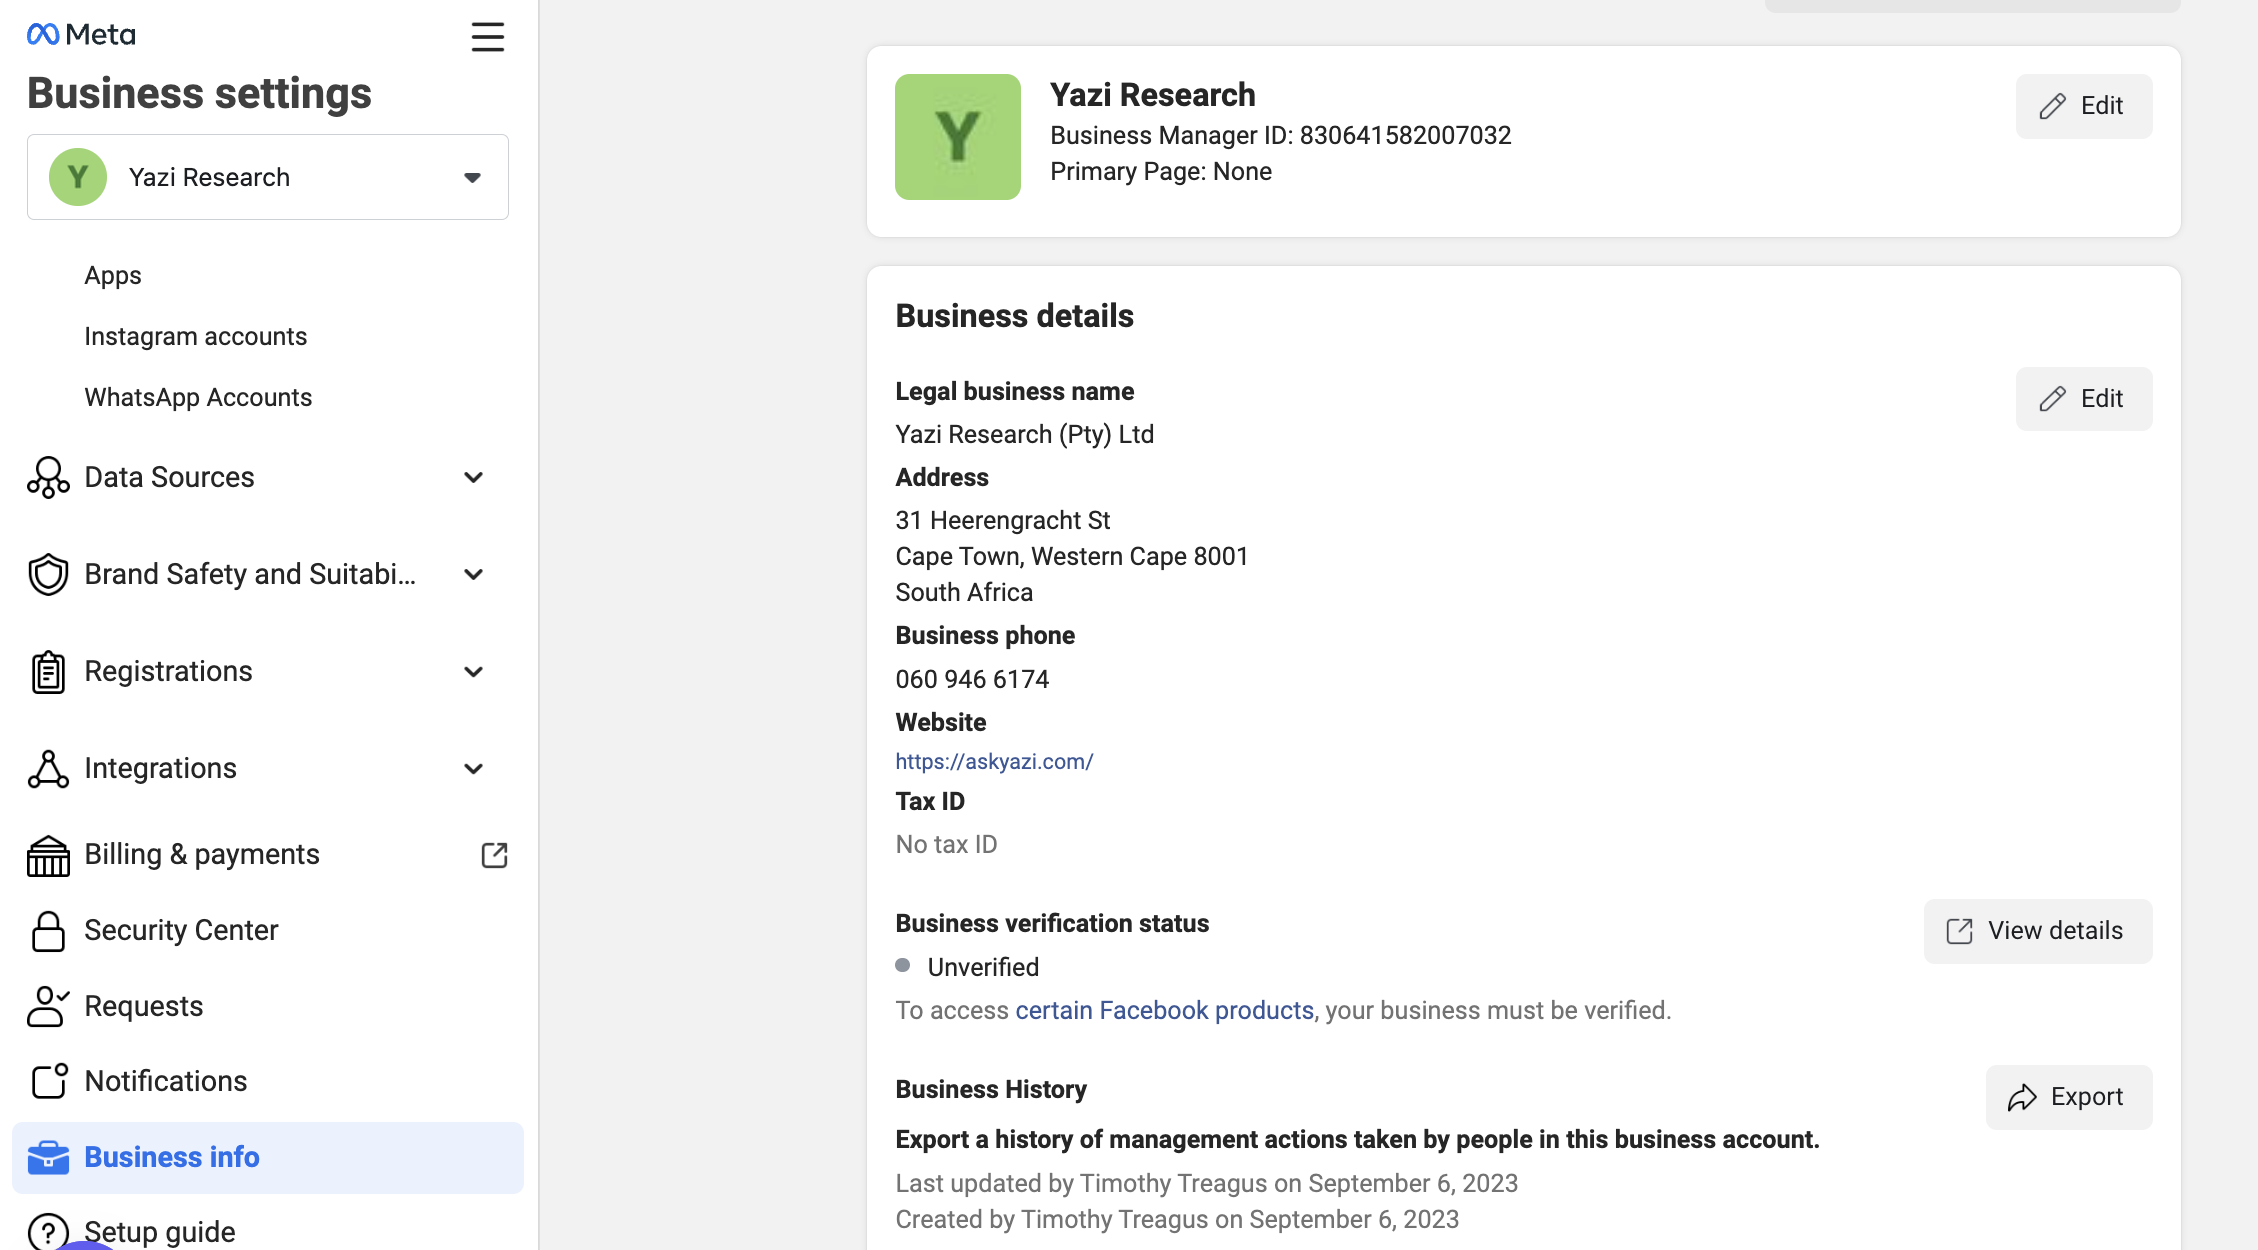Viewport: 2258px width, 1250px height.
Task: Expand the Registrations section
Action: click(473, 672)
